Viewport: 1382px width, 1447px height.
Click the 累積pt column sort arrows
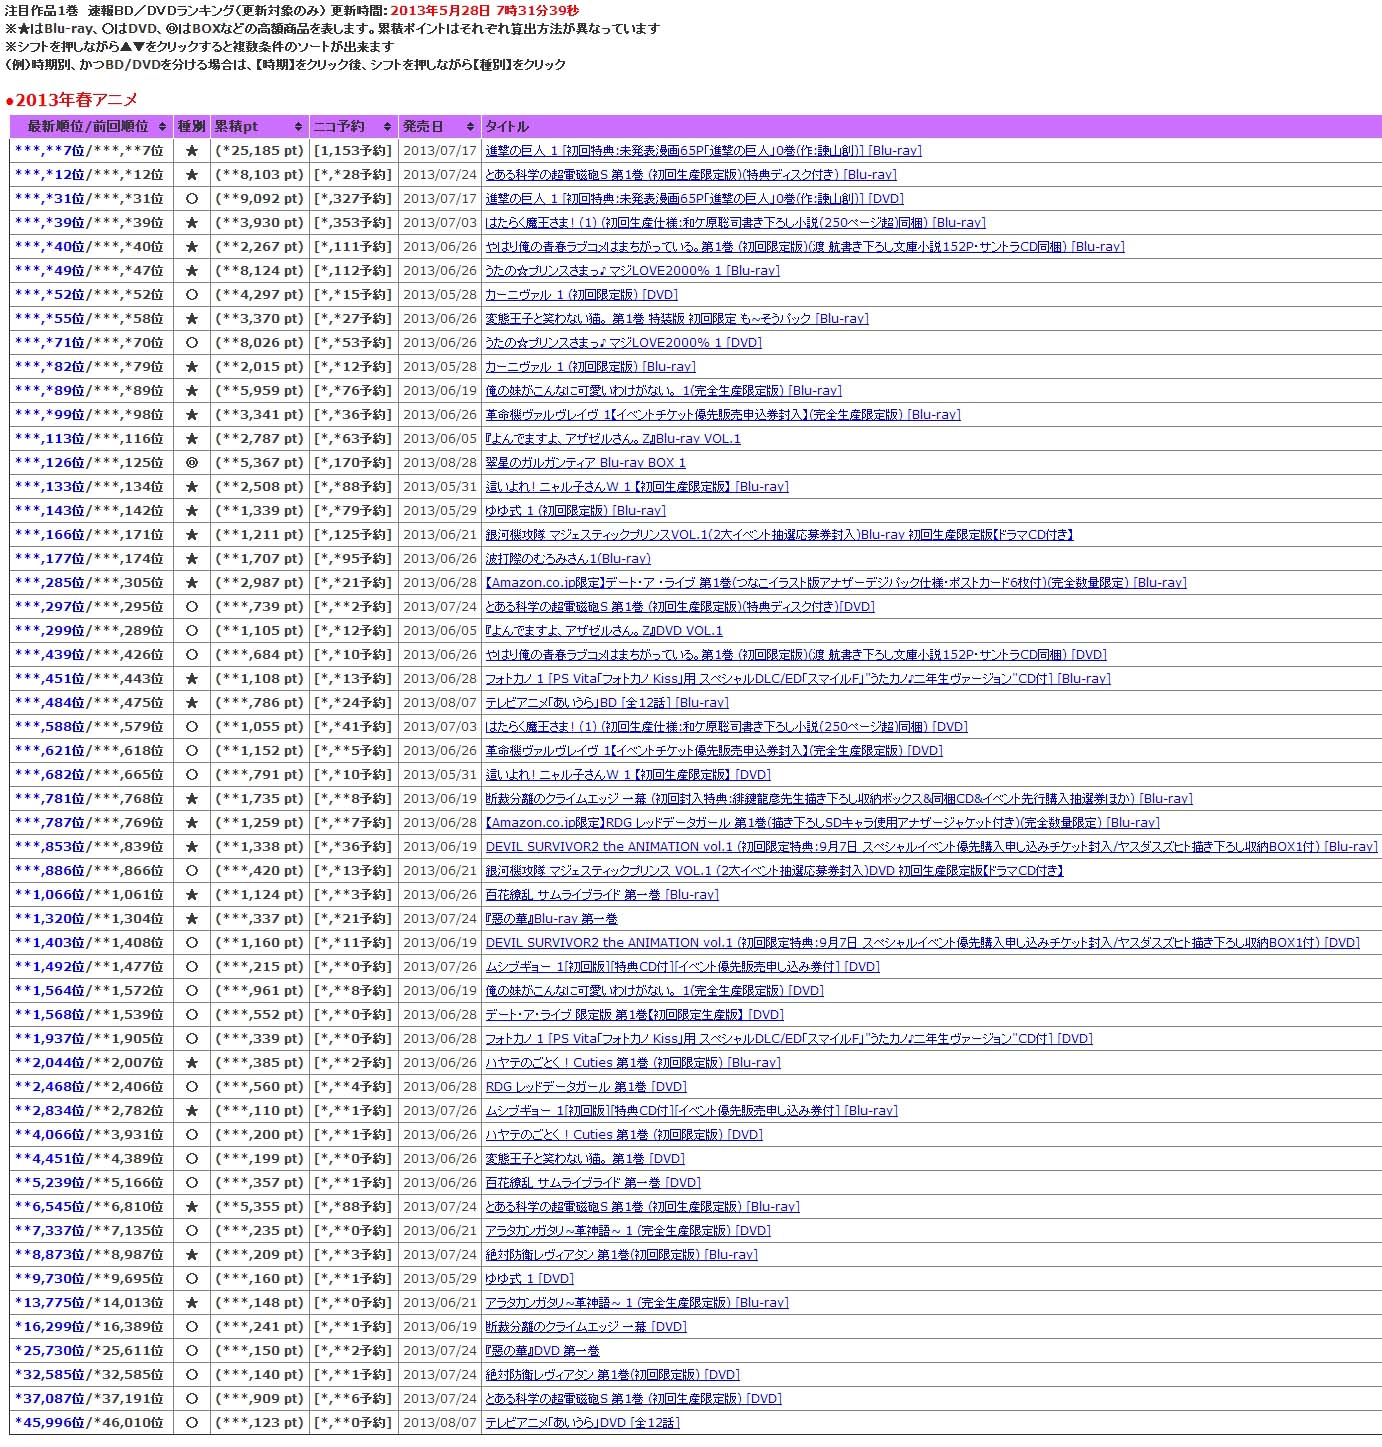[x=298, y=127]
